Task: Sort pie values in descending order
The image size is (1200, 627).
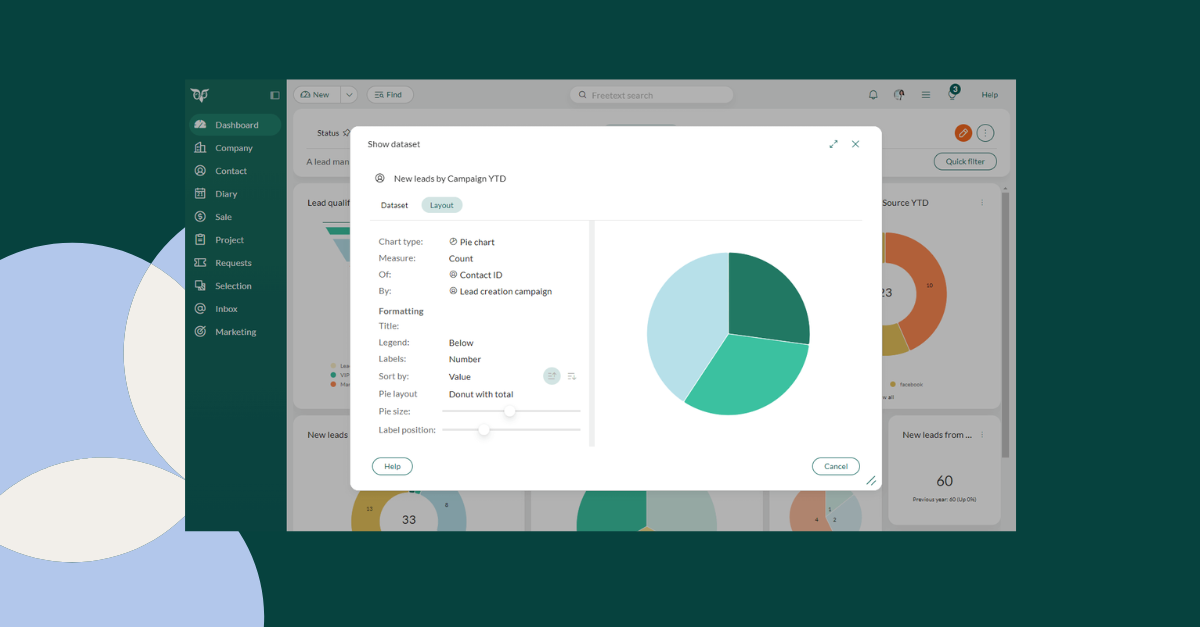Action: (572, 376)
